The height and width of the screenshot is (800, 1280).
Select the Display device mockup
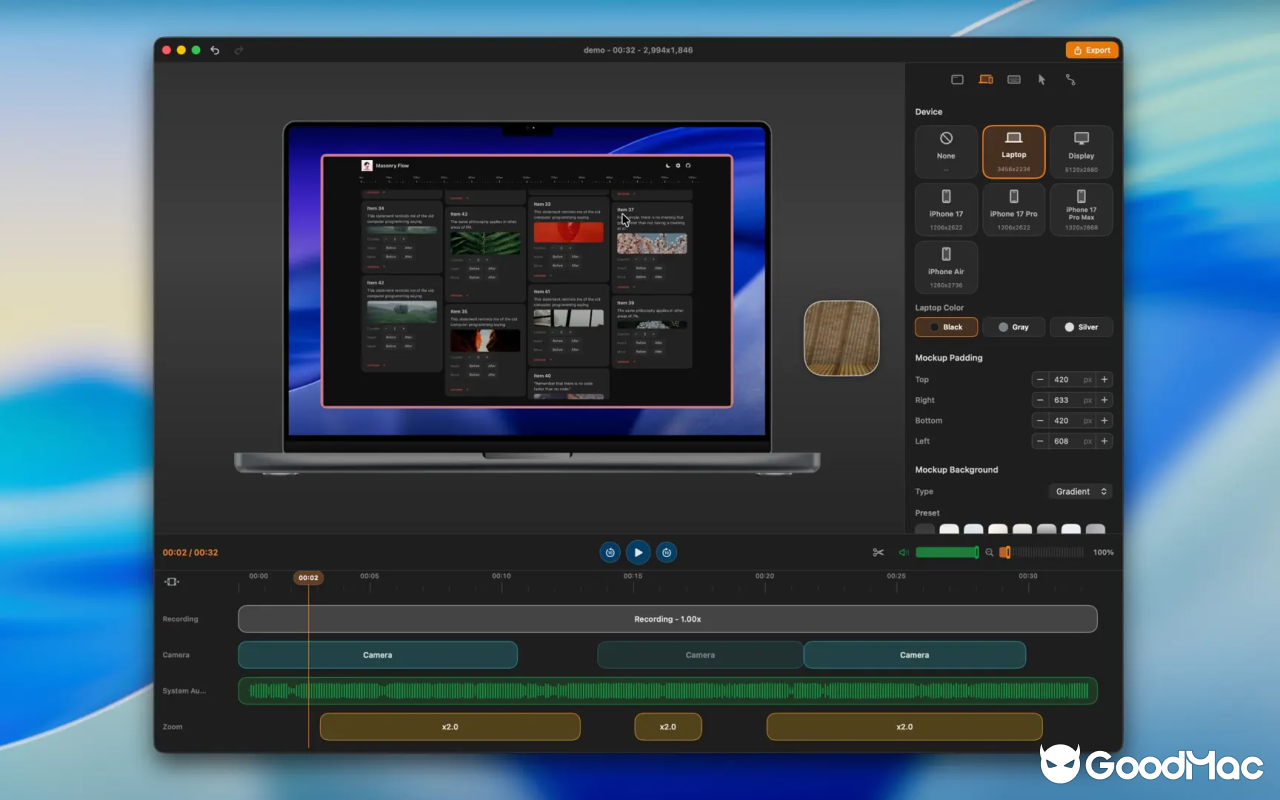(1081, 152)
